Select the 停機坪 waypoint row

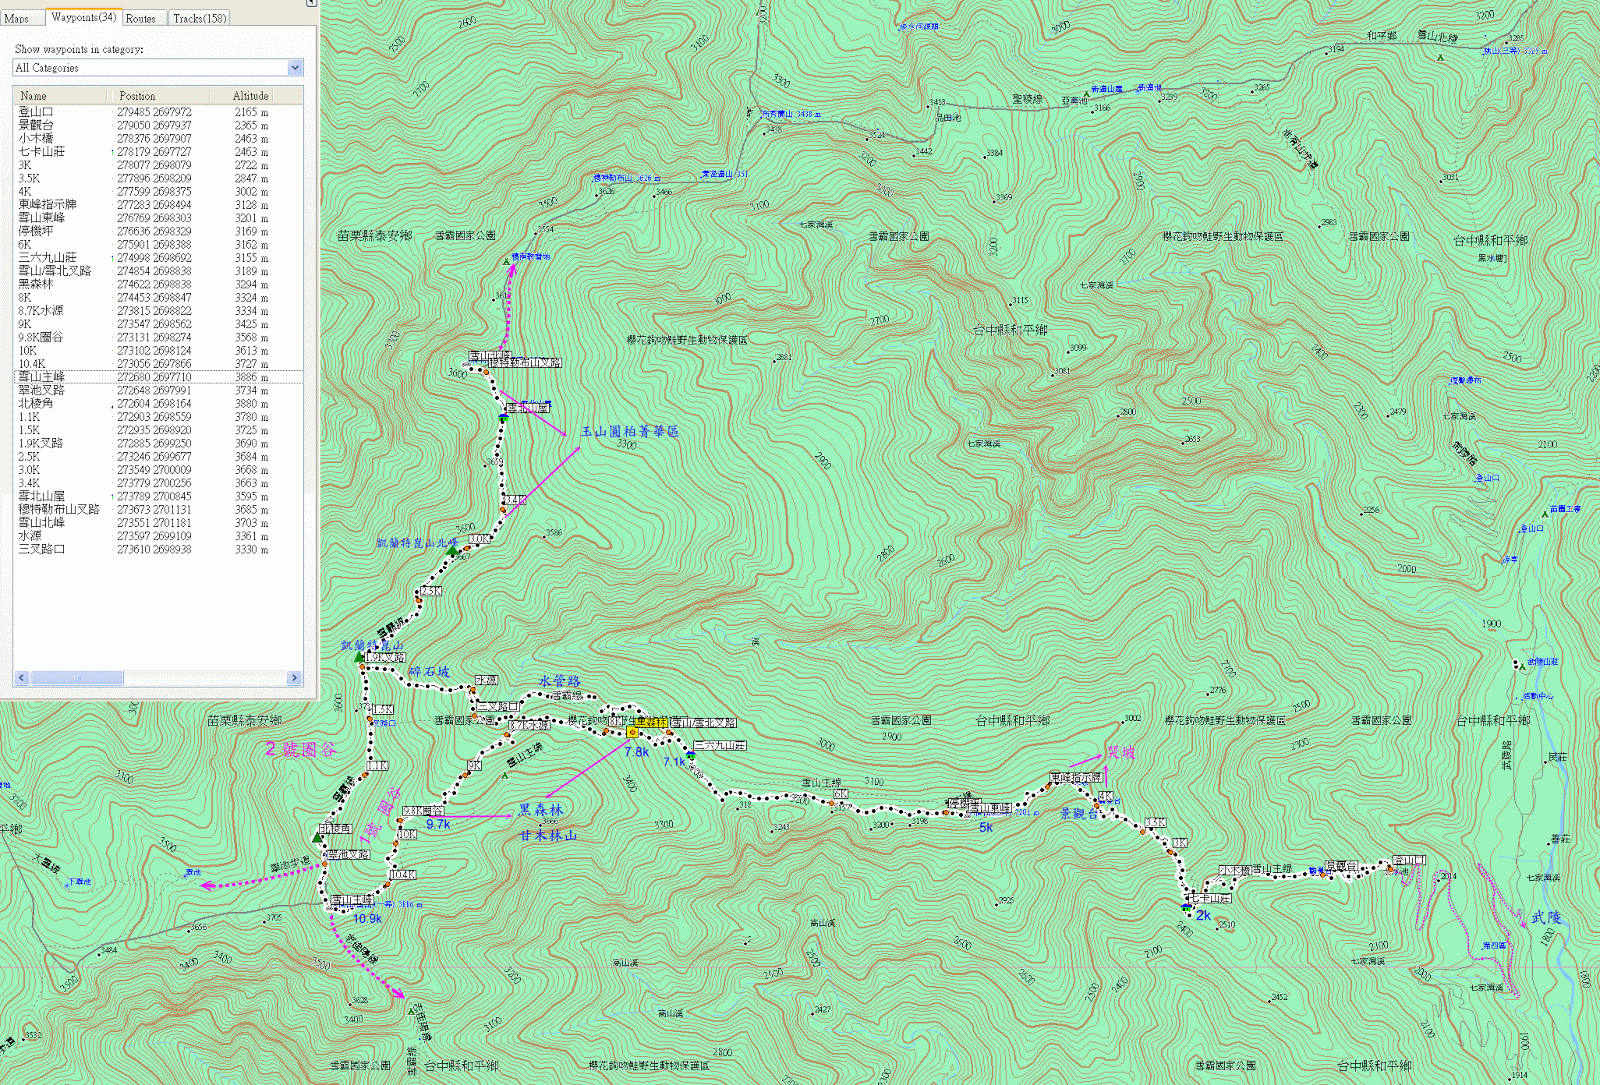[x=158, y=231]
